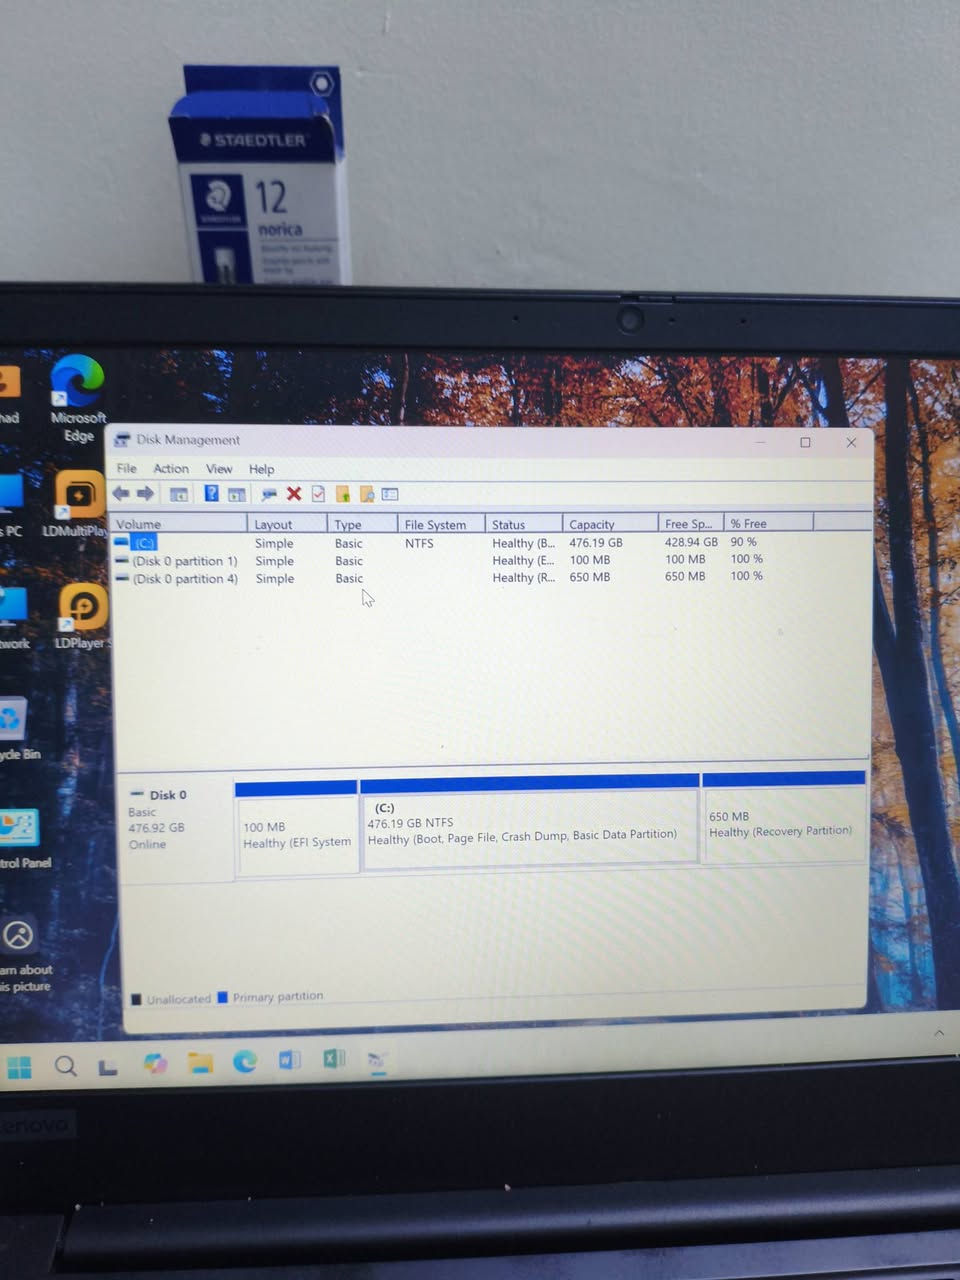Open Help via blue question mark icon
The image size is (960, 1280).
click(x=211, y=493)
